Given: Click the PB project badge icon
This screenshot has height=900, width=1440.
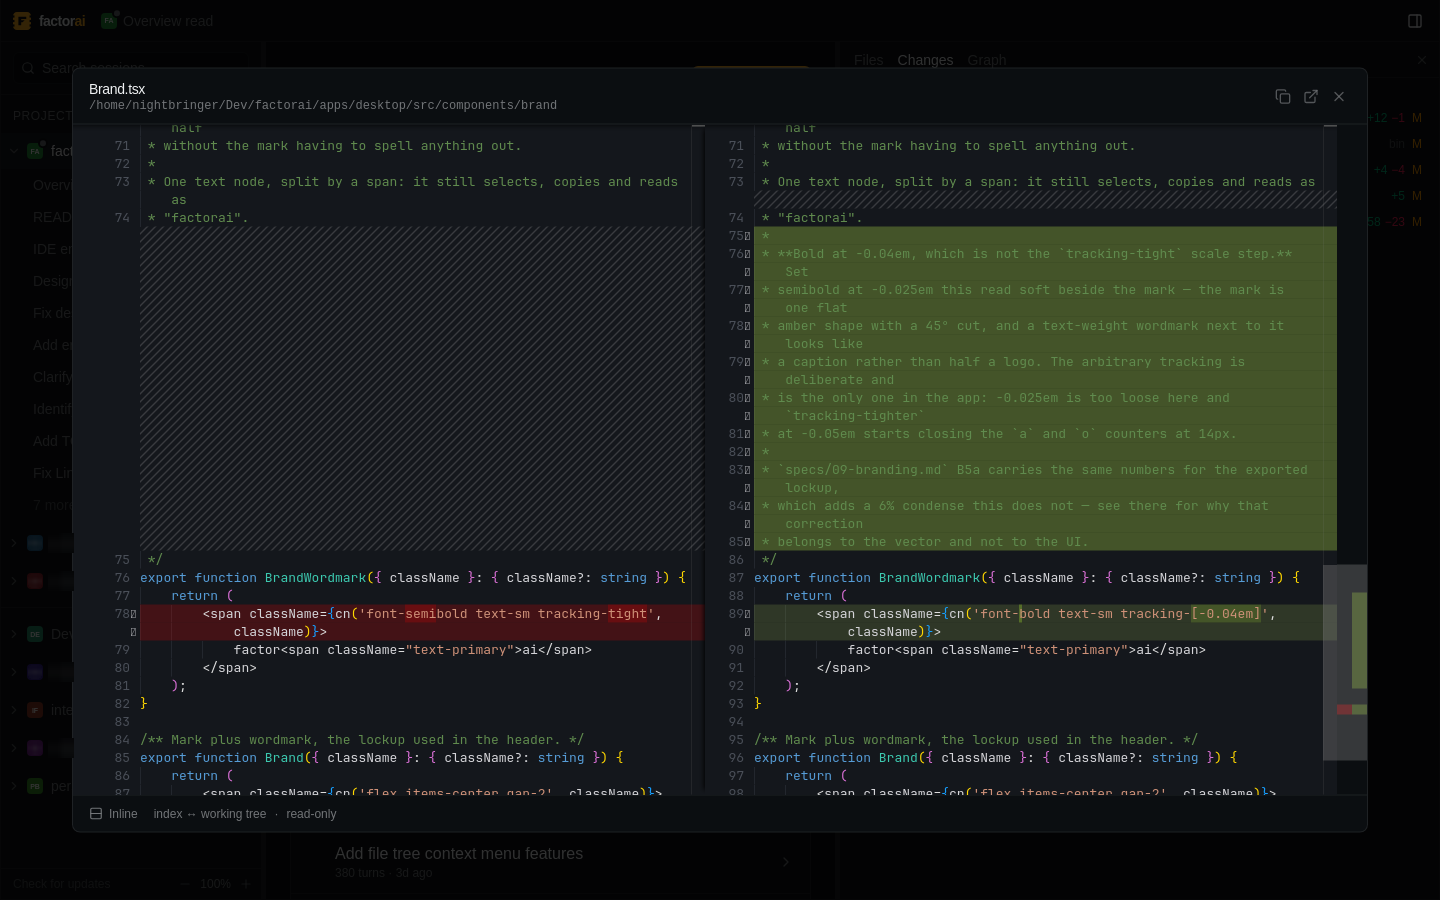Looking at the screenshot, I should pos(35,786).
